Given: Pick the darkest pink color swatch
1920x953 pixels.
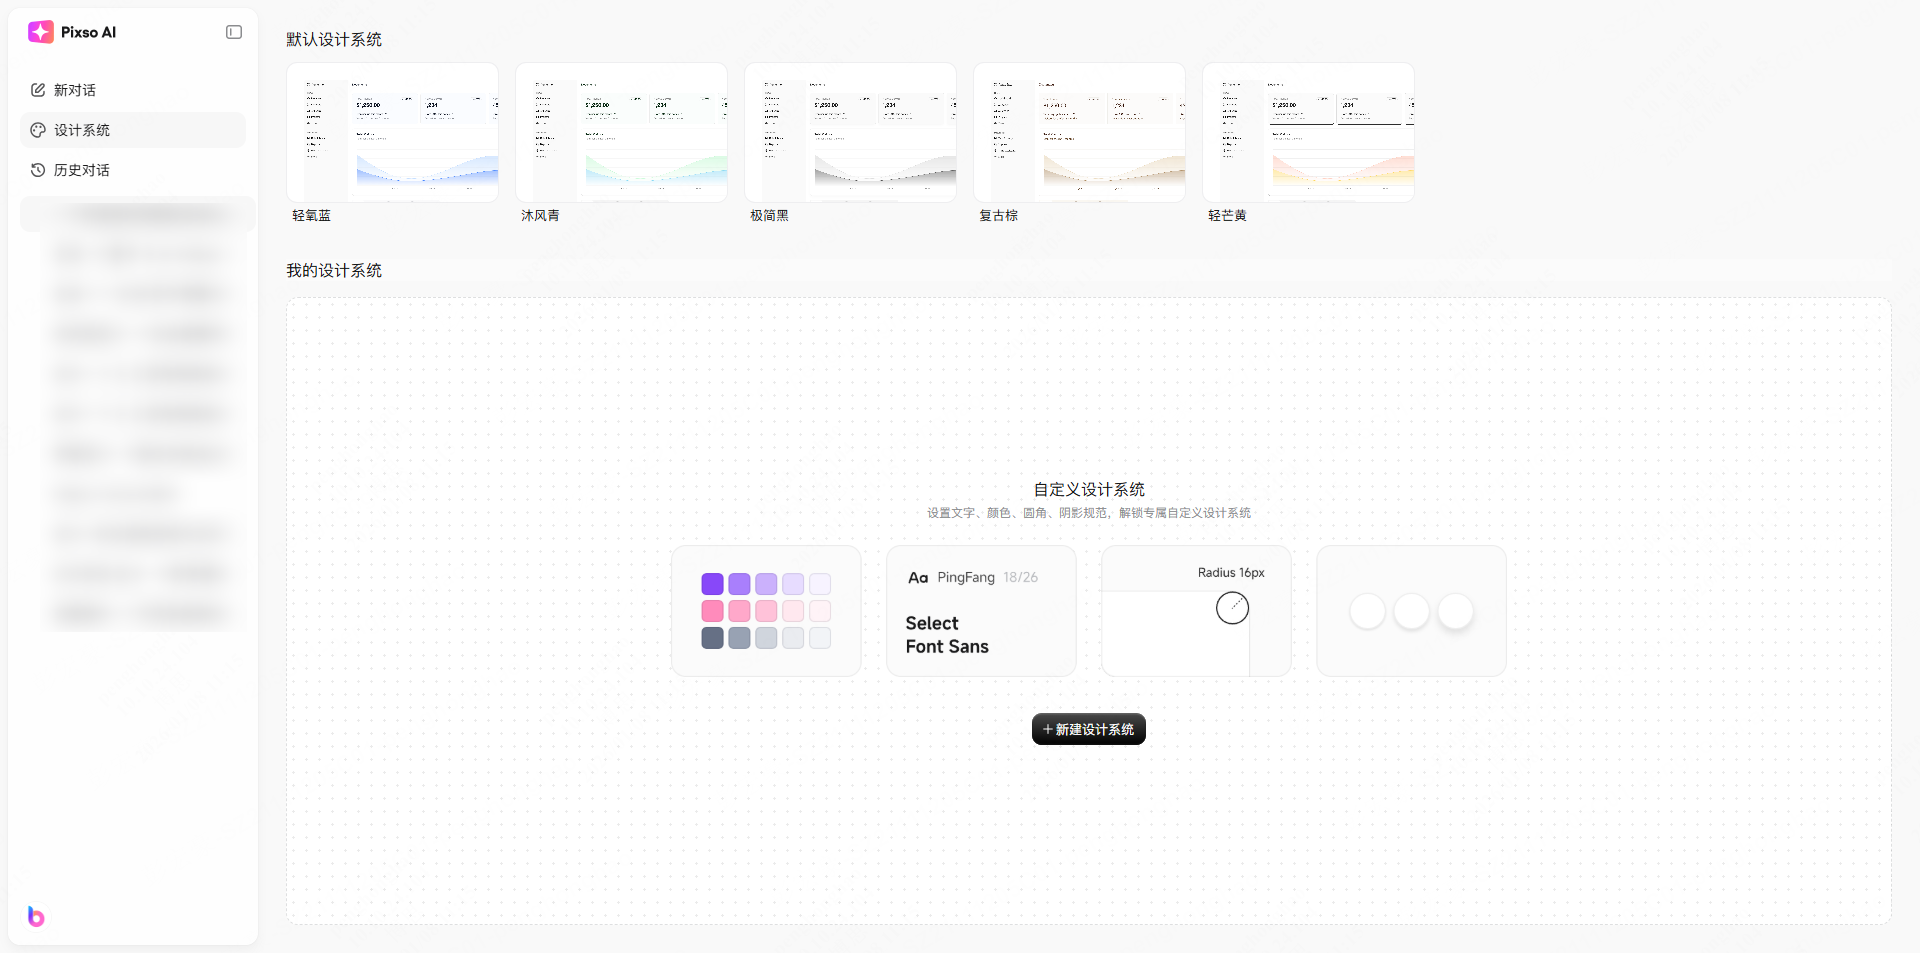Looking at the screenshot, I should pos(712,611).
